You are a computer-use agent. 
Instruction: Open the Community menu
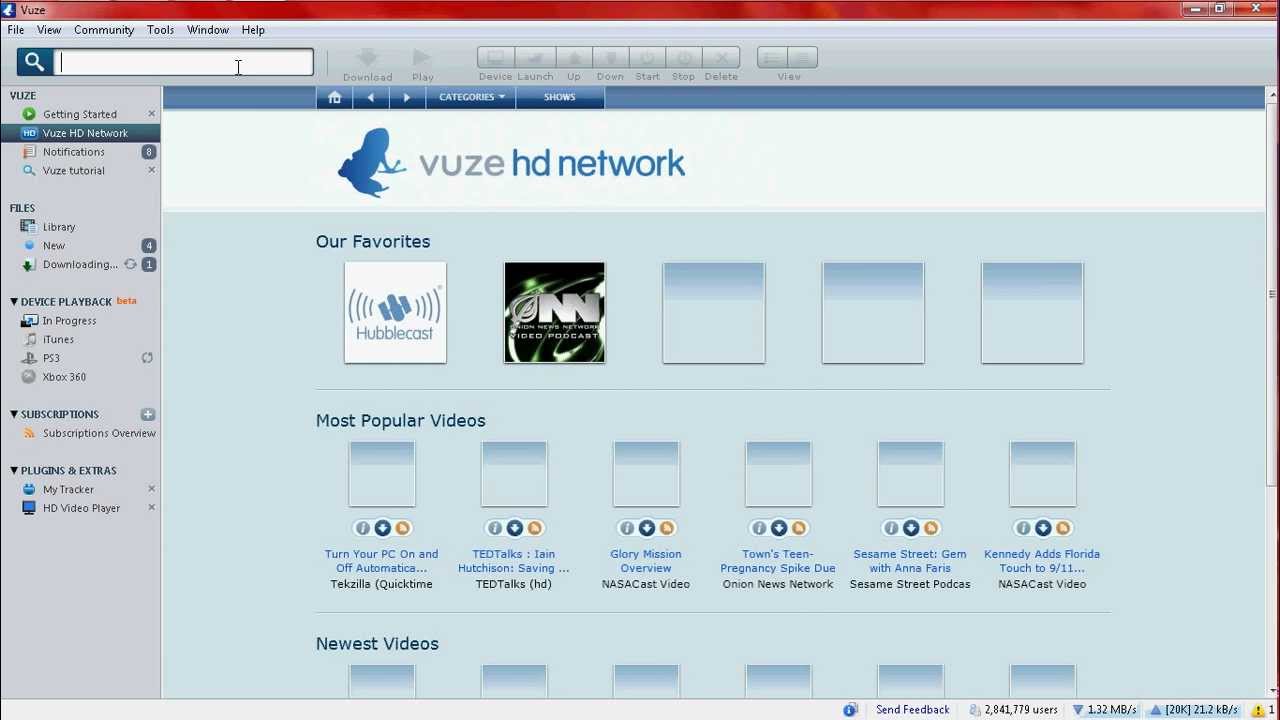tap(104, 30)
